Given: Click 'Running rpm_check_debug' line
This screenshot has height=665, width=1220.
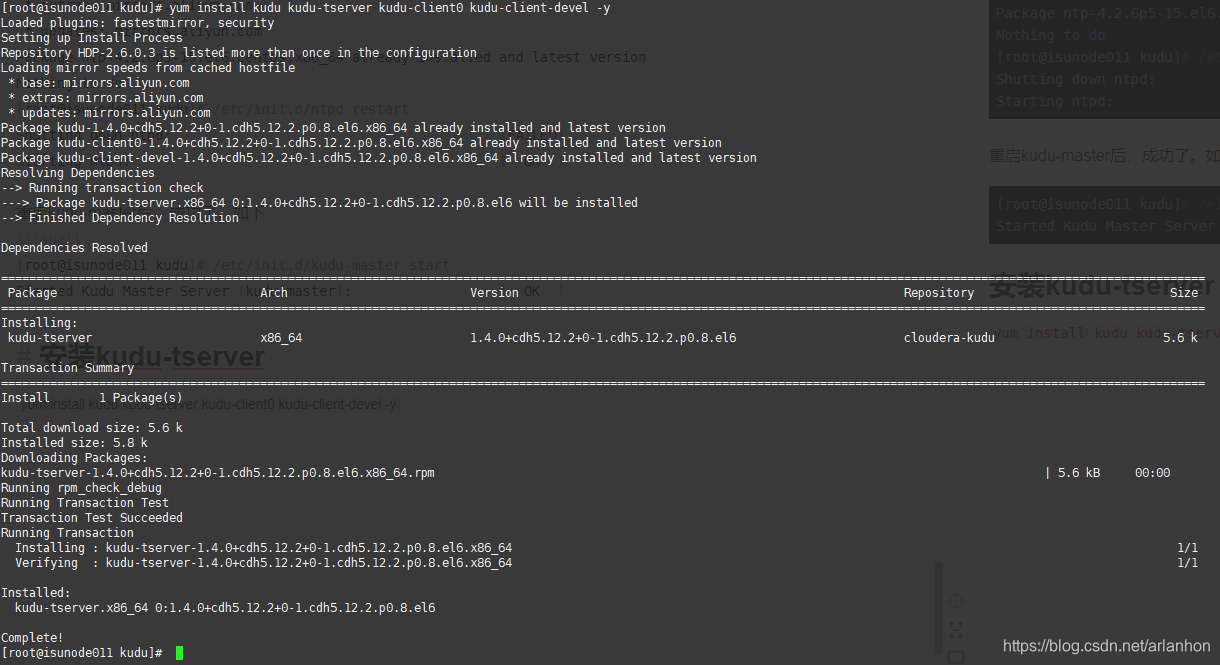Looking at the screenshot, I should point(81,488).
